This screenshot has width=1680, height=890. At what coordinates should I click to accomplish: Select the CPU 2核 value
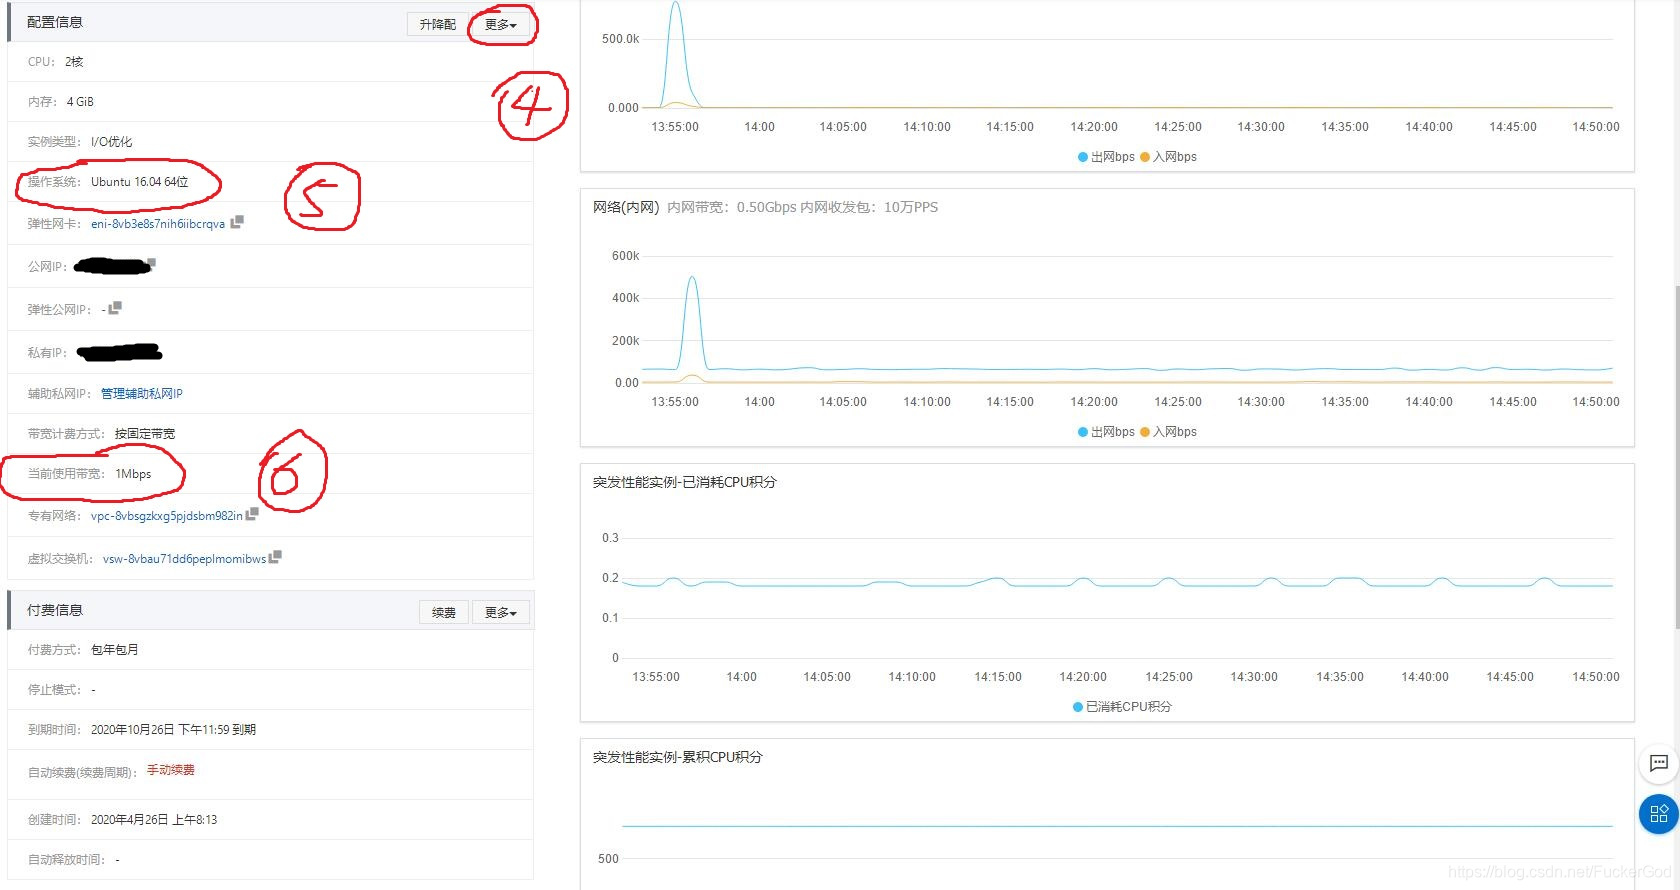pos(75,62)
